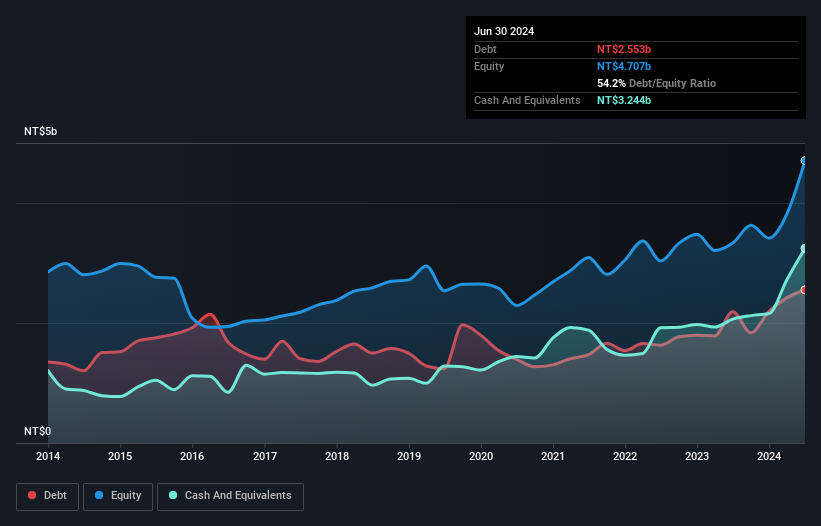The height and width of the screenshot is (526, 821).
Task: Click the 2023 x-axis label
Action: tap(697, 456)
